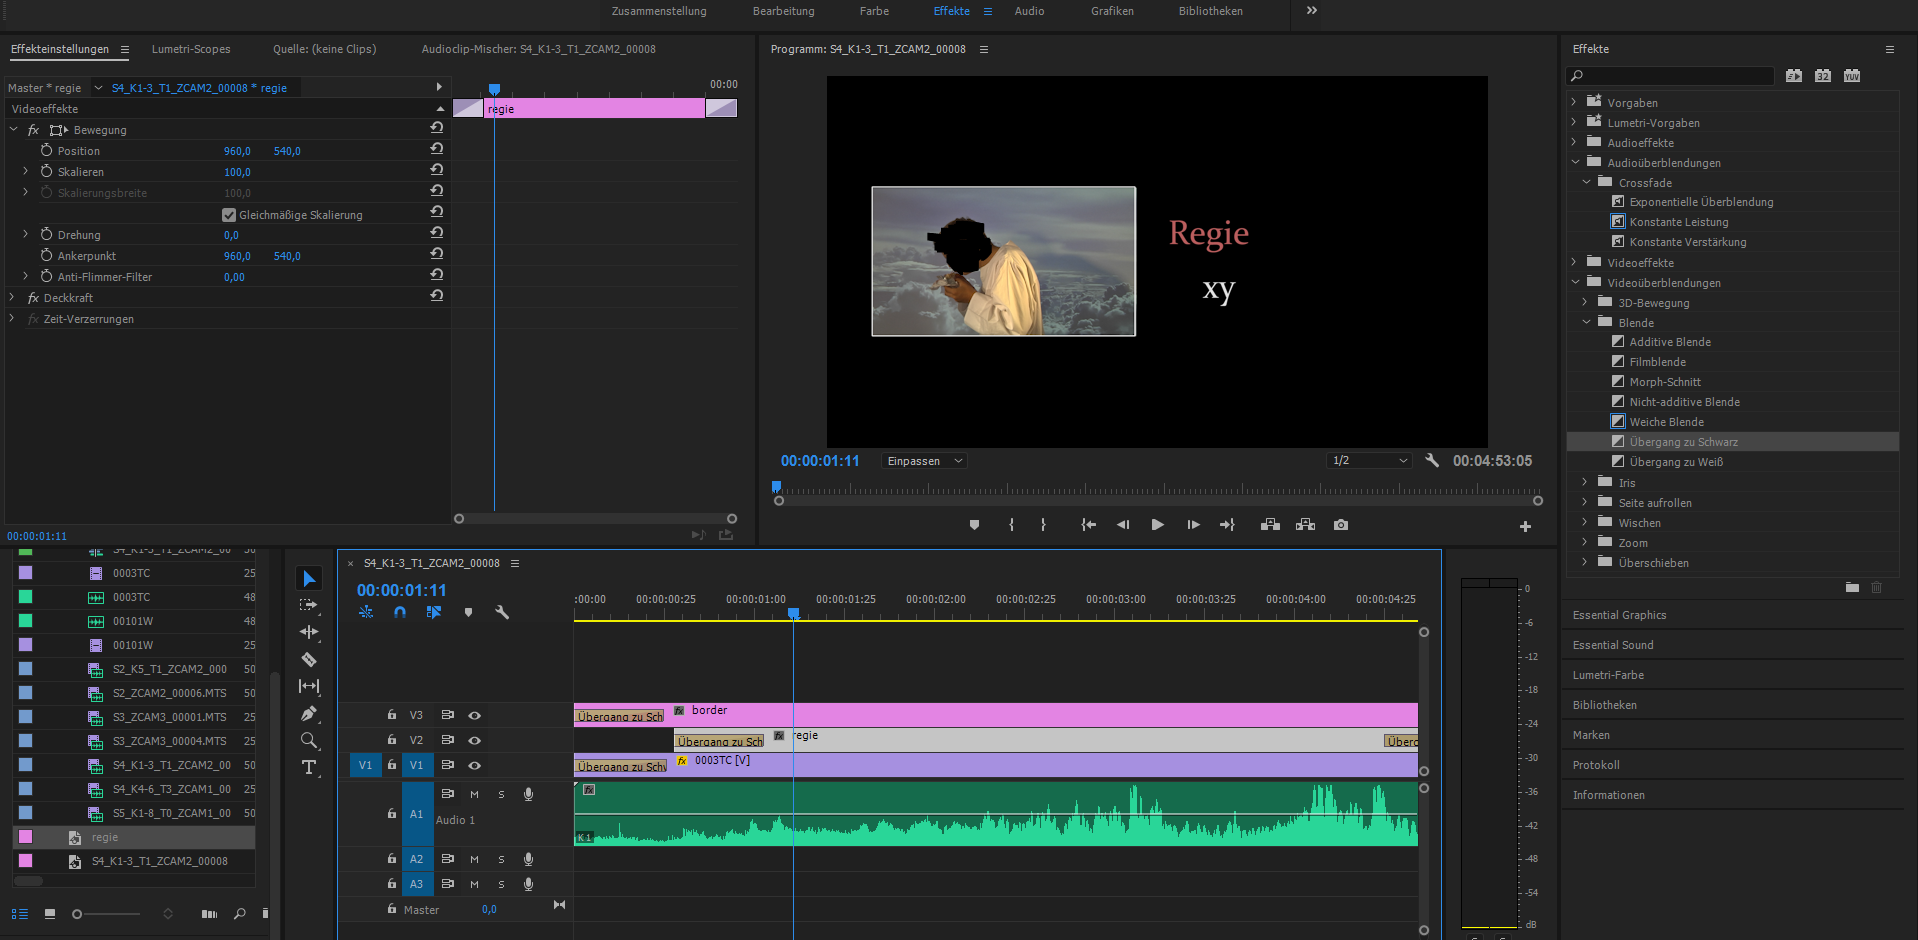This screenshot has width=1918, height=940.
Task: Open playback resolution 1/2 dropdown
Action: [1369, 461]
